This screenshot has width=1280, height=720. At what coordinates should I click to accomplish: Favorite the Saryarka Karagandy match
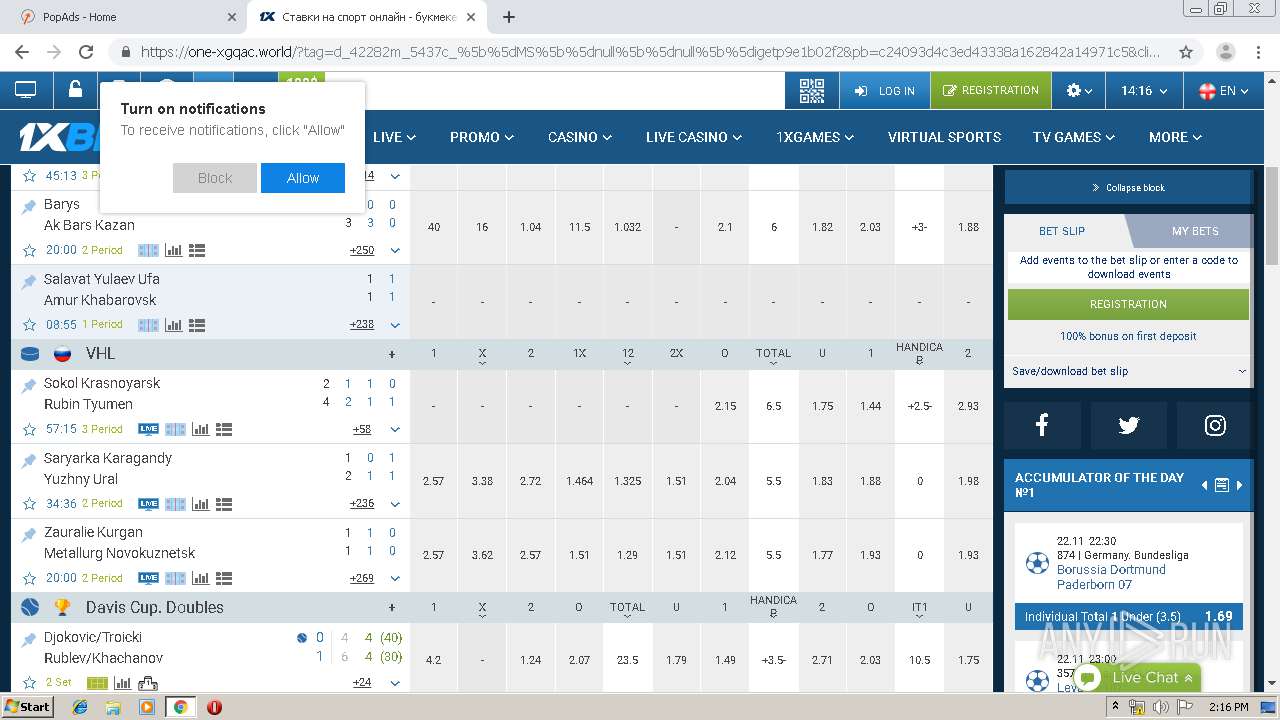[x=29, y=504]
